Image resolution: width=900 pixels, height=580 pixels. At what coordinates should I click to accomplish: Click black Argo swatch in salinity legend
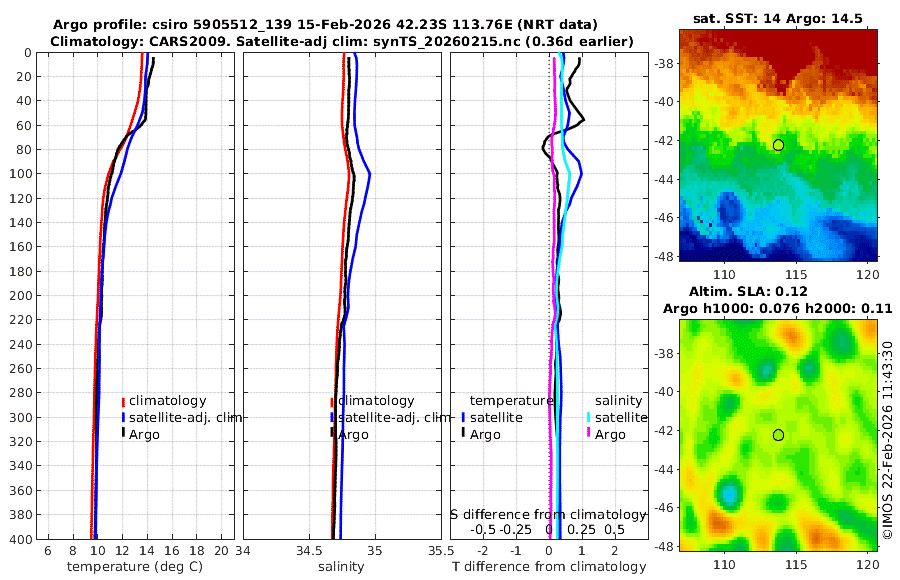332,432
